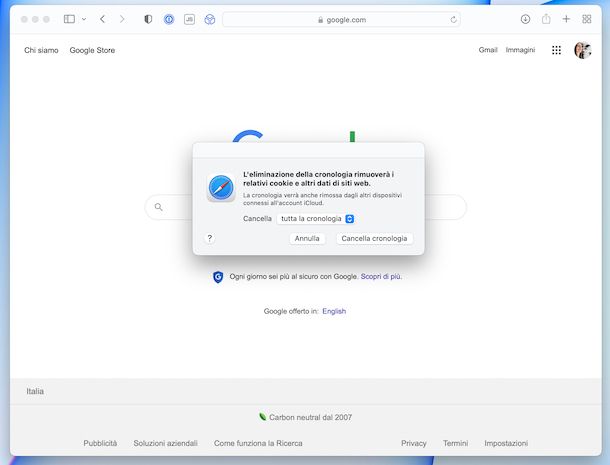Viewport: 610px width, 465px height.
Task: Open the Termini footer link
Action: pos(455,443)
